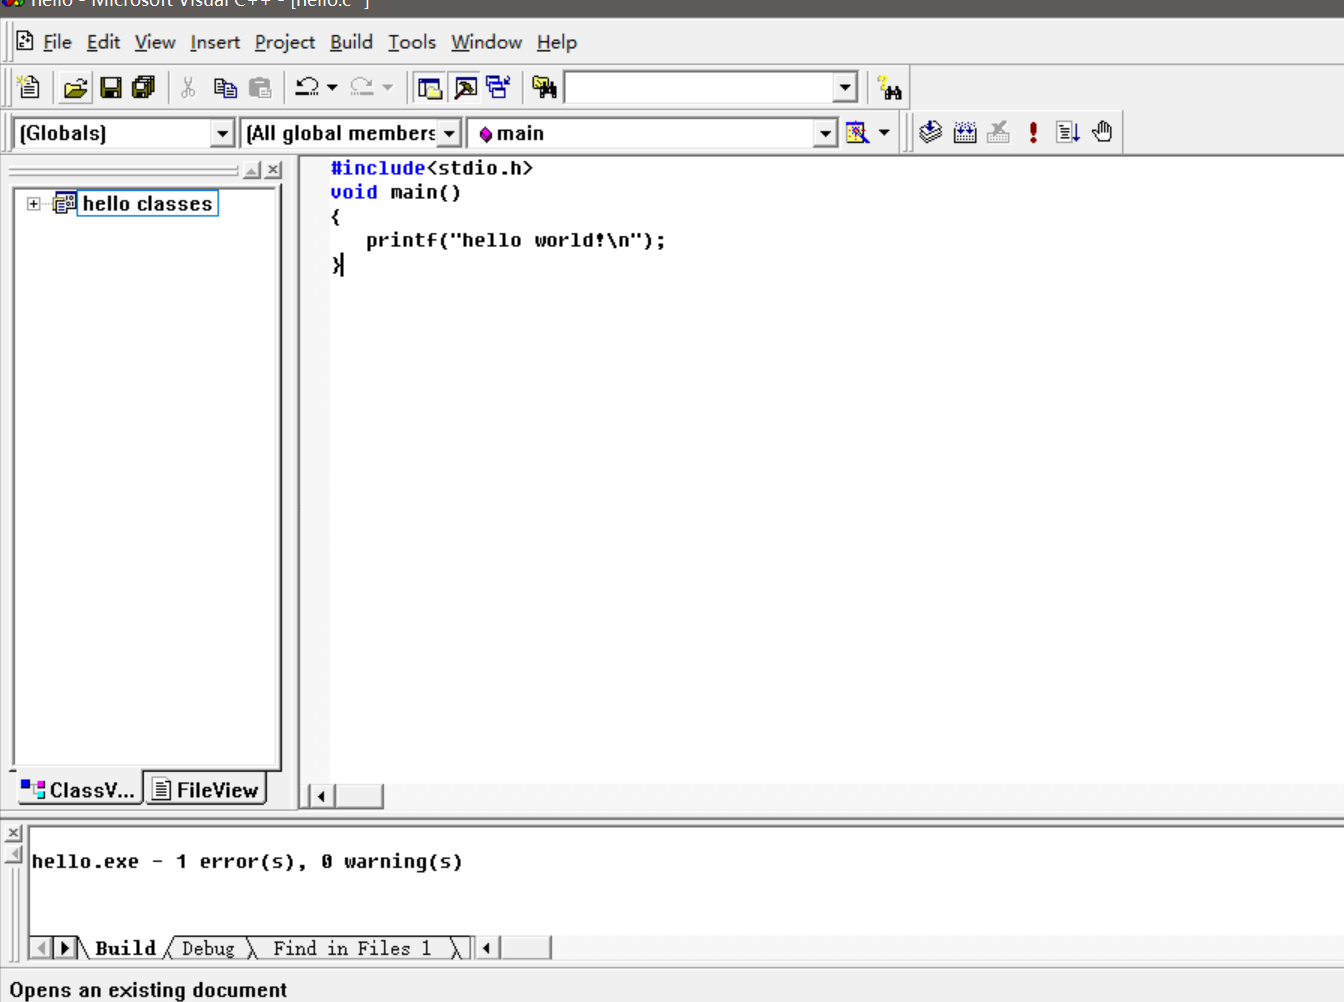Screen dimensions: 1344x1002
Task: Open the View menu
Action: tap(155, 42)
